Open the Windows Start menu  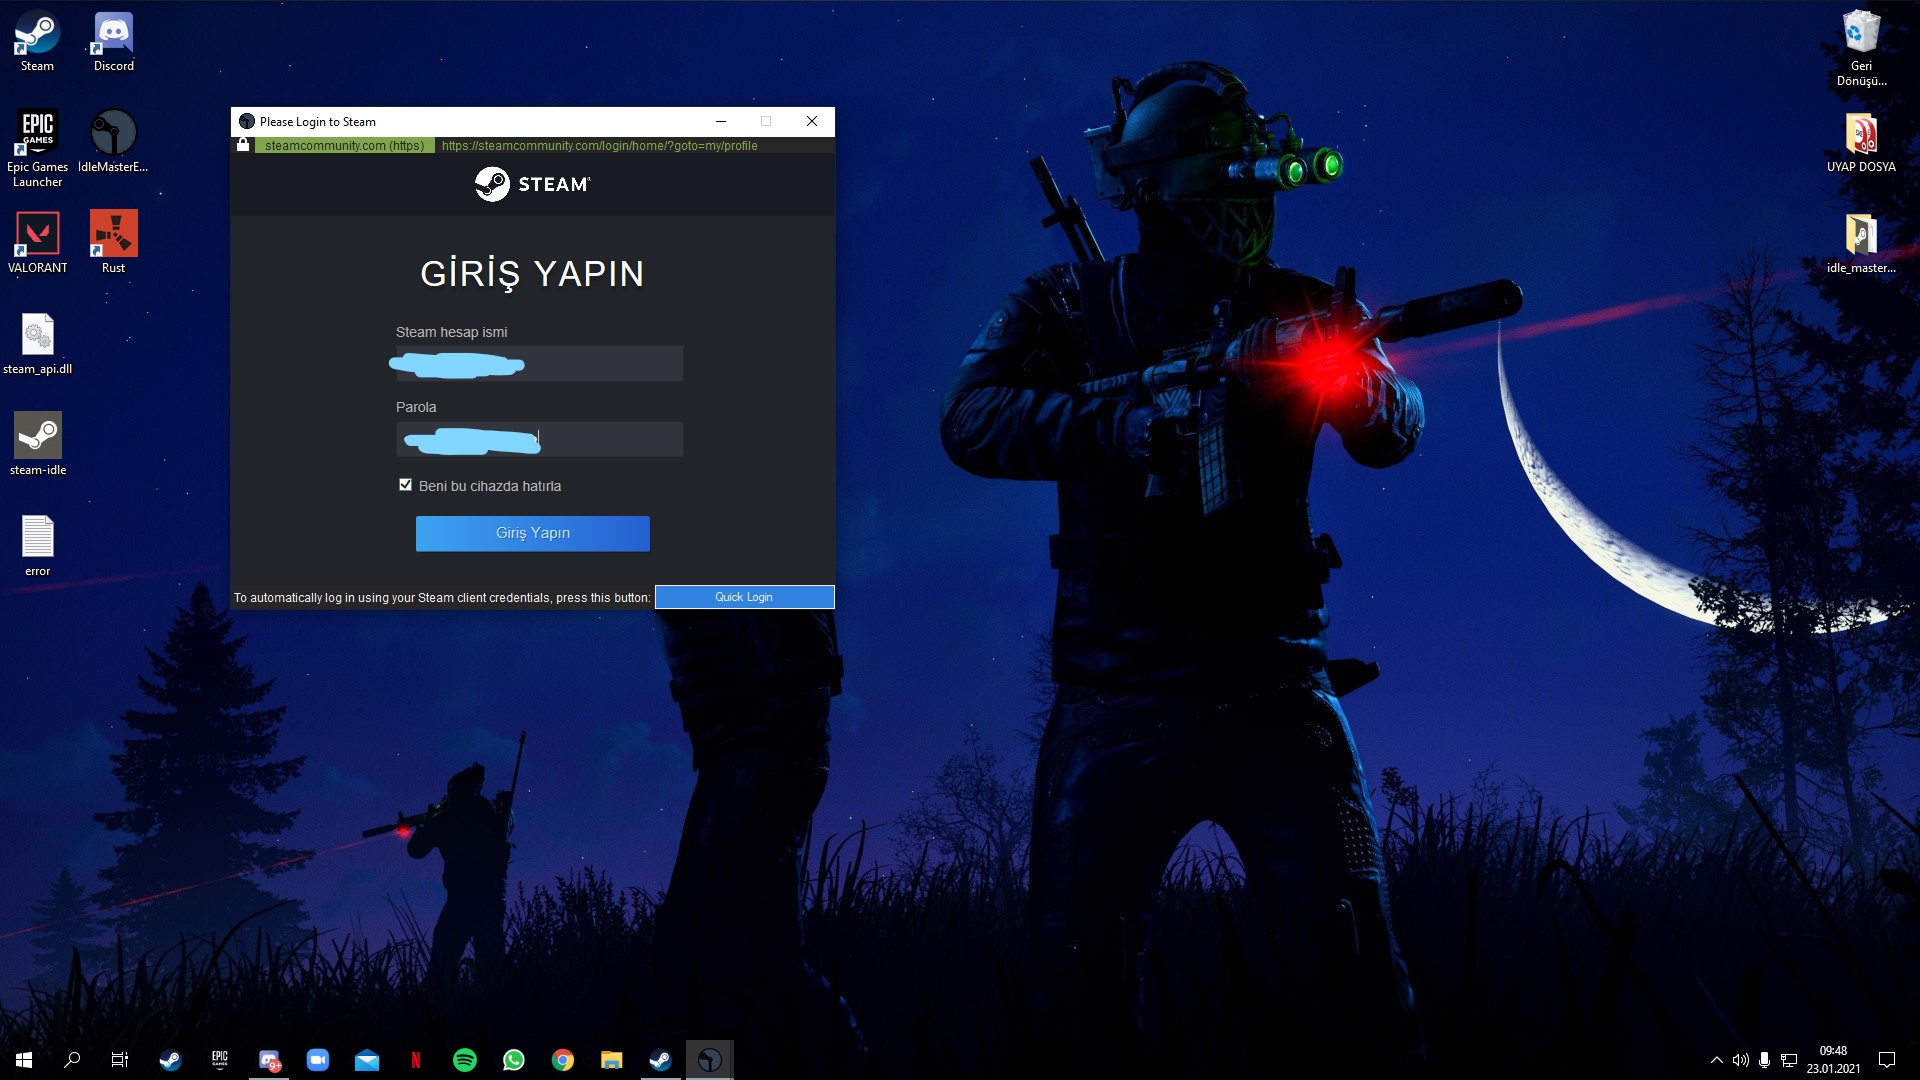(x=24, y=1060)
